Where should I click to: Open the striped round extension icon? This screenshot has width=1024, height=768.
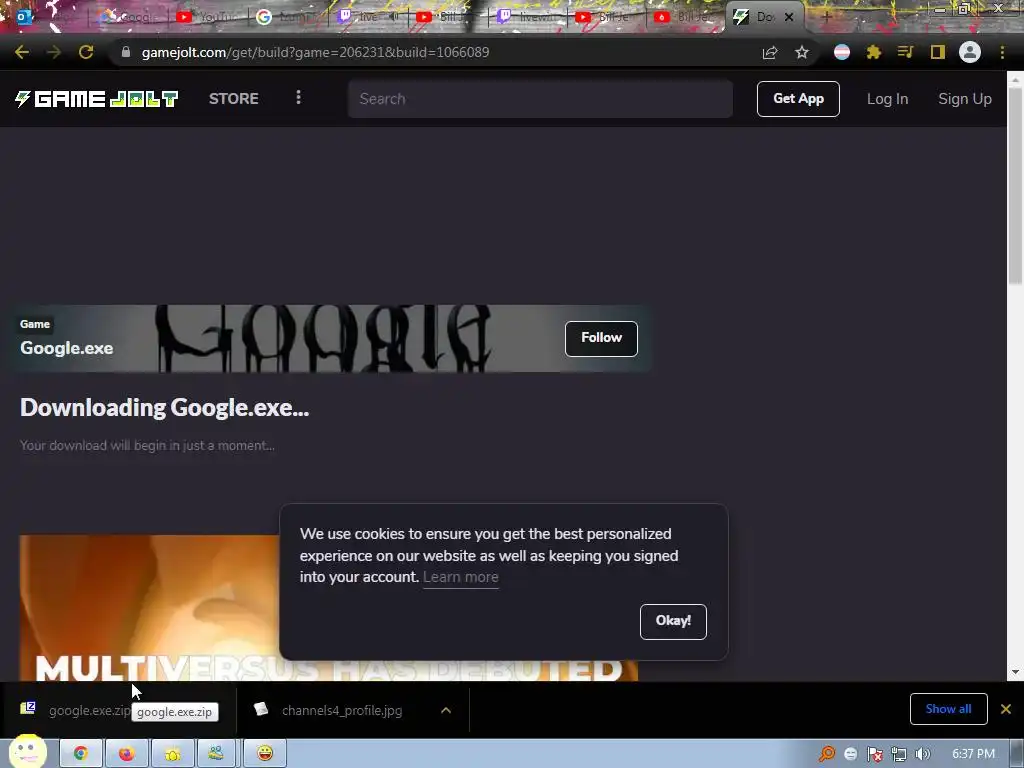(x=842, y=52)
